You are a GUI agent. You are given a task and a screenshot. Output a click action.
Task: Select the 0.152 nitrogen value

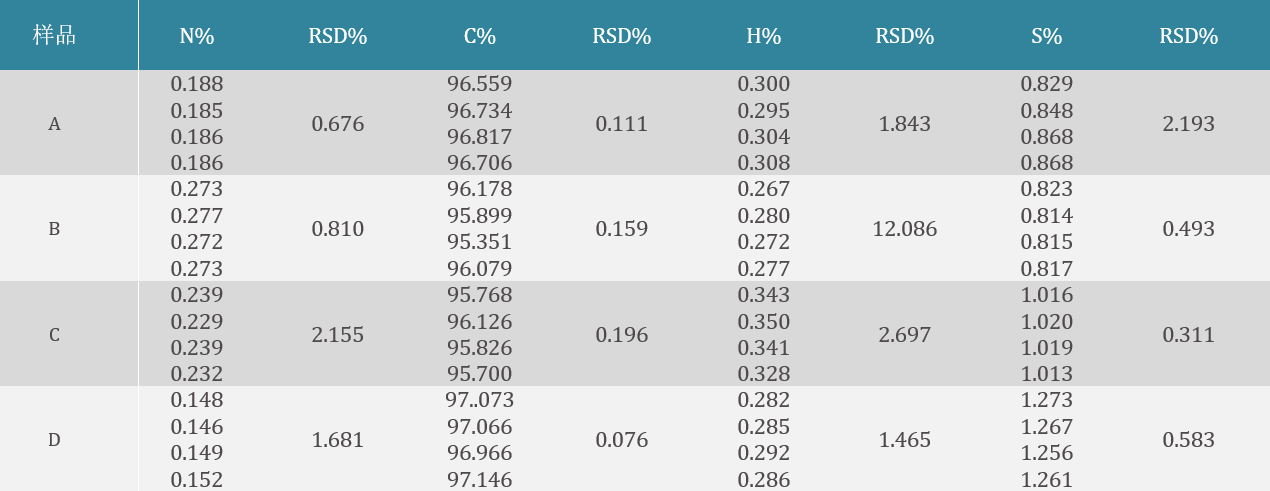[x=197, y=479]
